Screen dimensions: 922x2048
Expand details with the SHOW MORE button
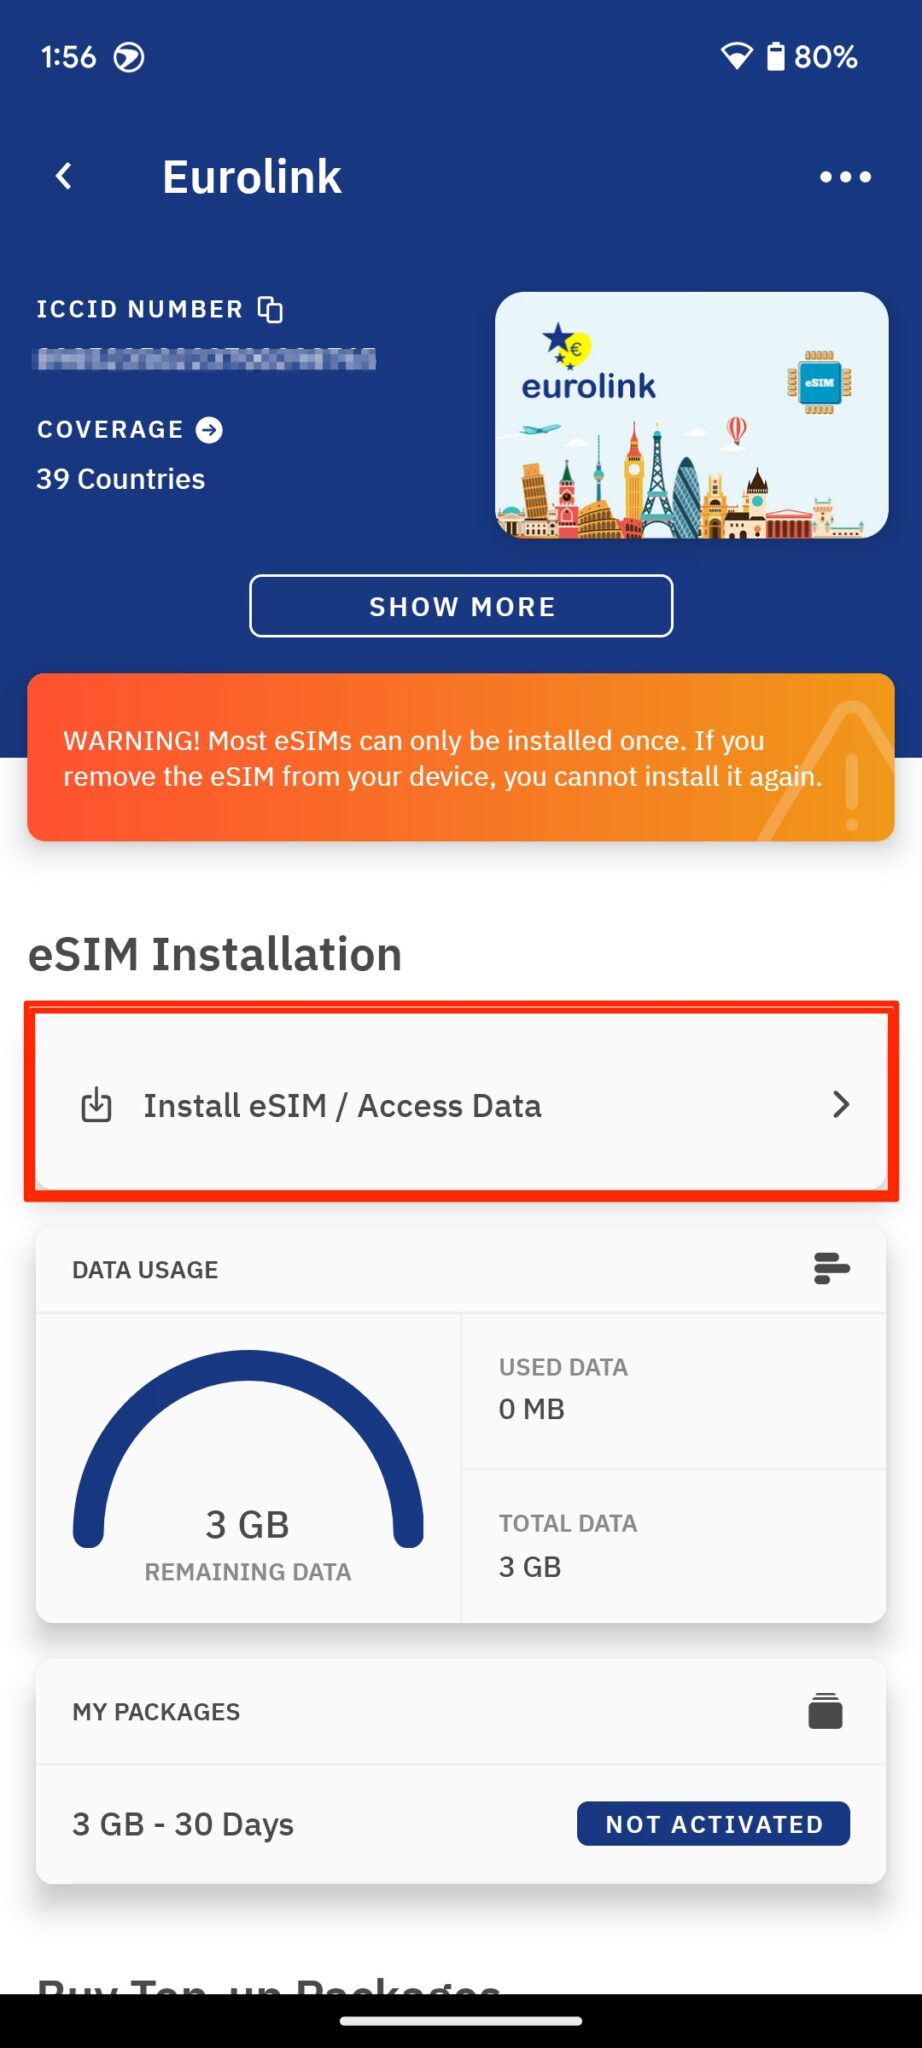(461, 606)
